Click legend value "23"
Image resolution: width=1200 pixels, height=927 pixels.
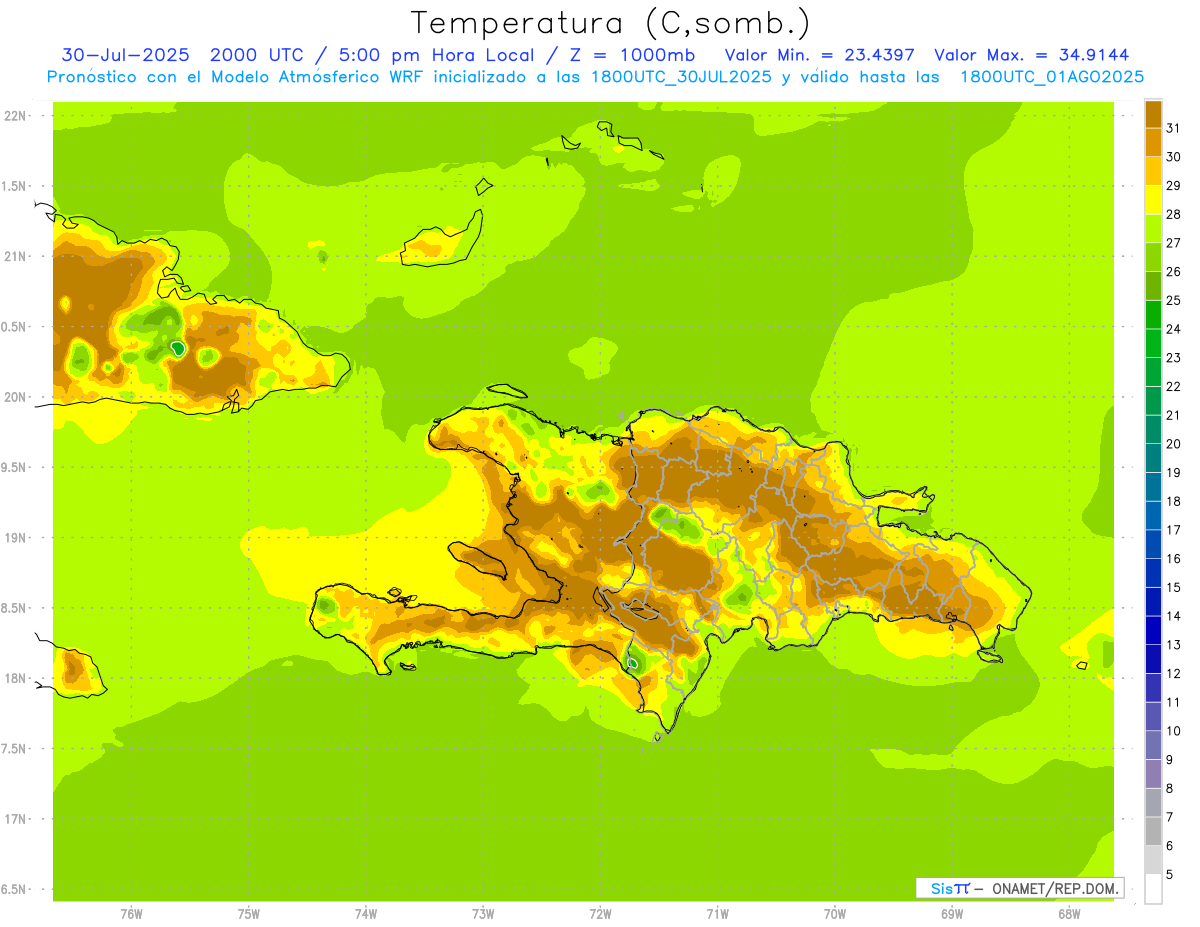[x=1173, y=358]
